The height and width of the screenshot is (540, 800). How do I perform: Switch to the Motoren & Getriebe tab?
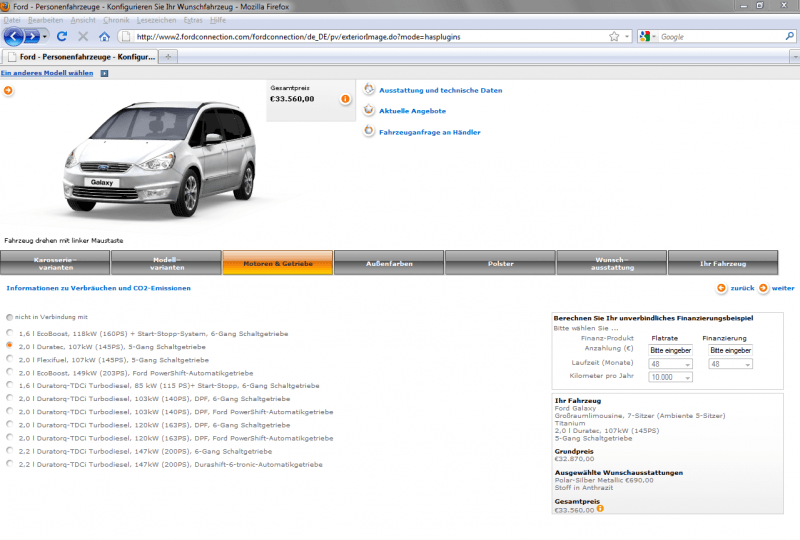(x=278, y=263)
